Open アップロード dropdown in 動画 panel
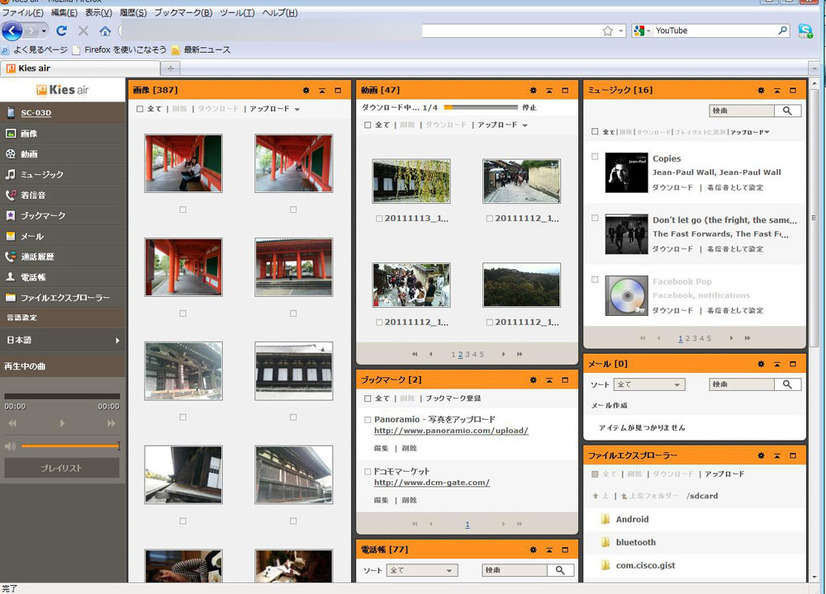Viewport: 826px width, 594px height. [x=503, y=125]
